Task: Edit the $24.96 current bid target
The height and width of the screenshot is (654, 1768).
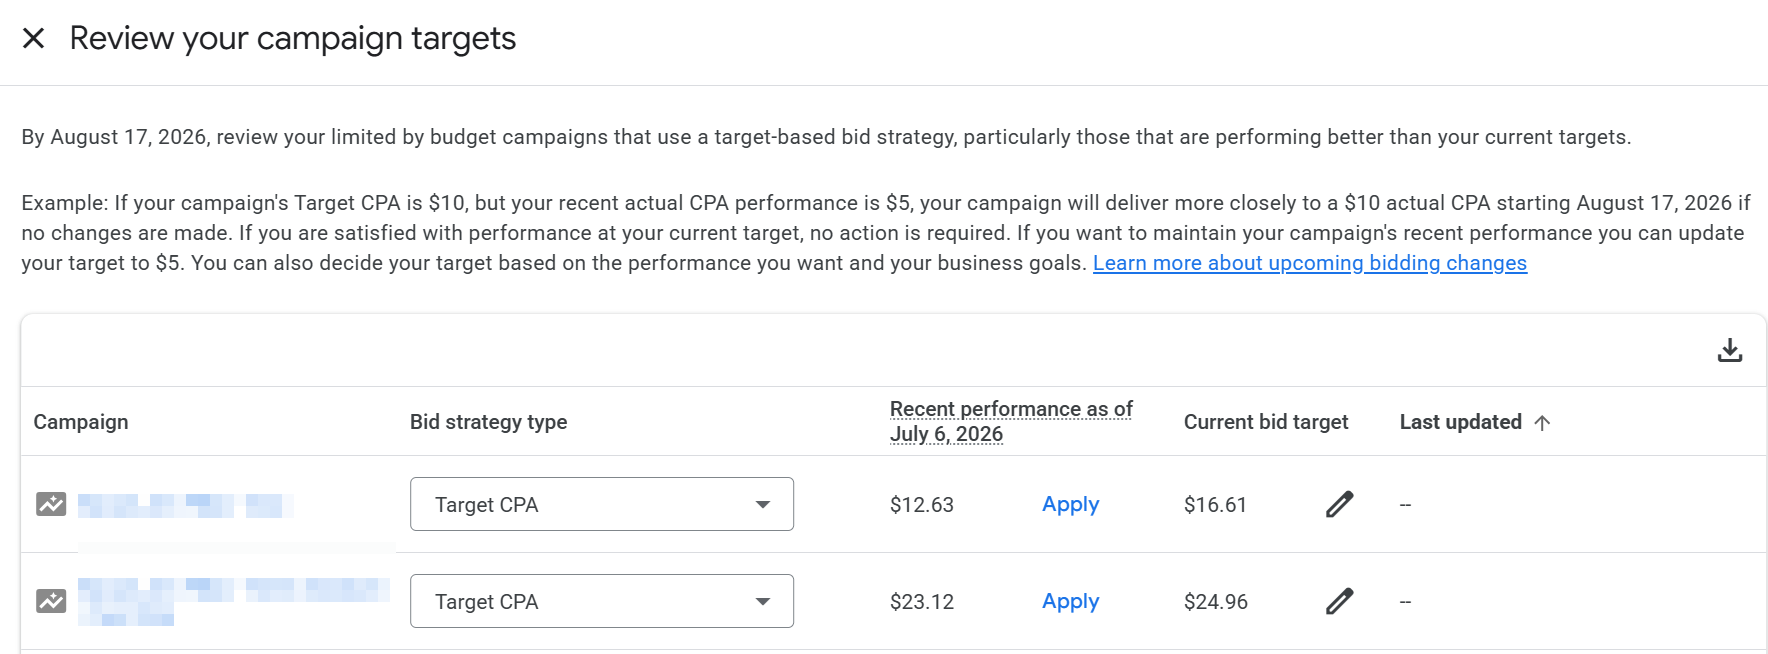Action: pyautogui.click(x=1340, y=602)
